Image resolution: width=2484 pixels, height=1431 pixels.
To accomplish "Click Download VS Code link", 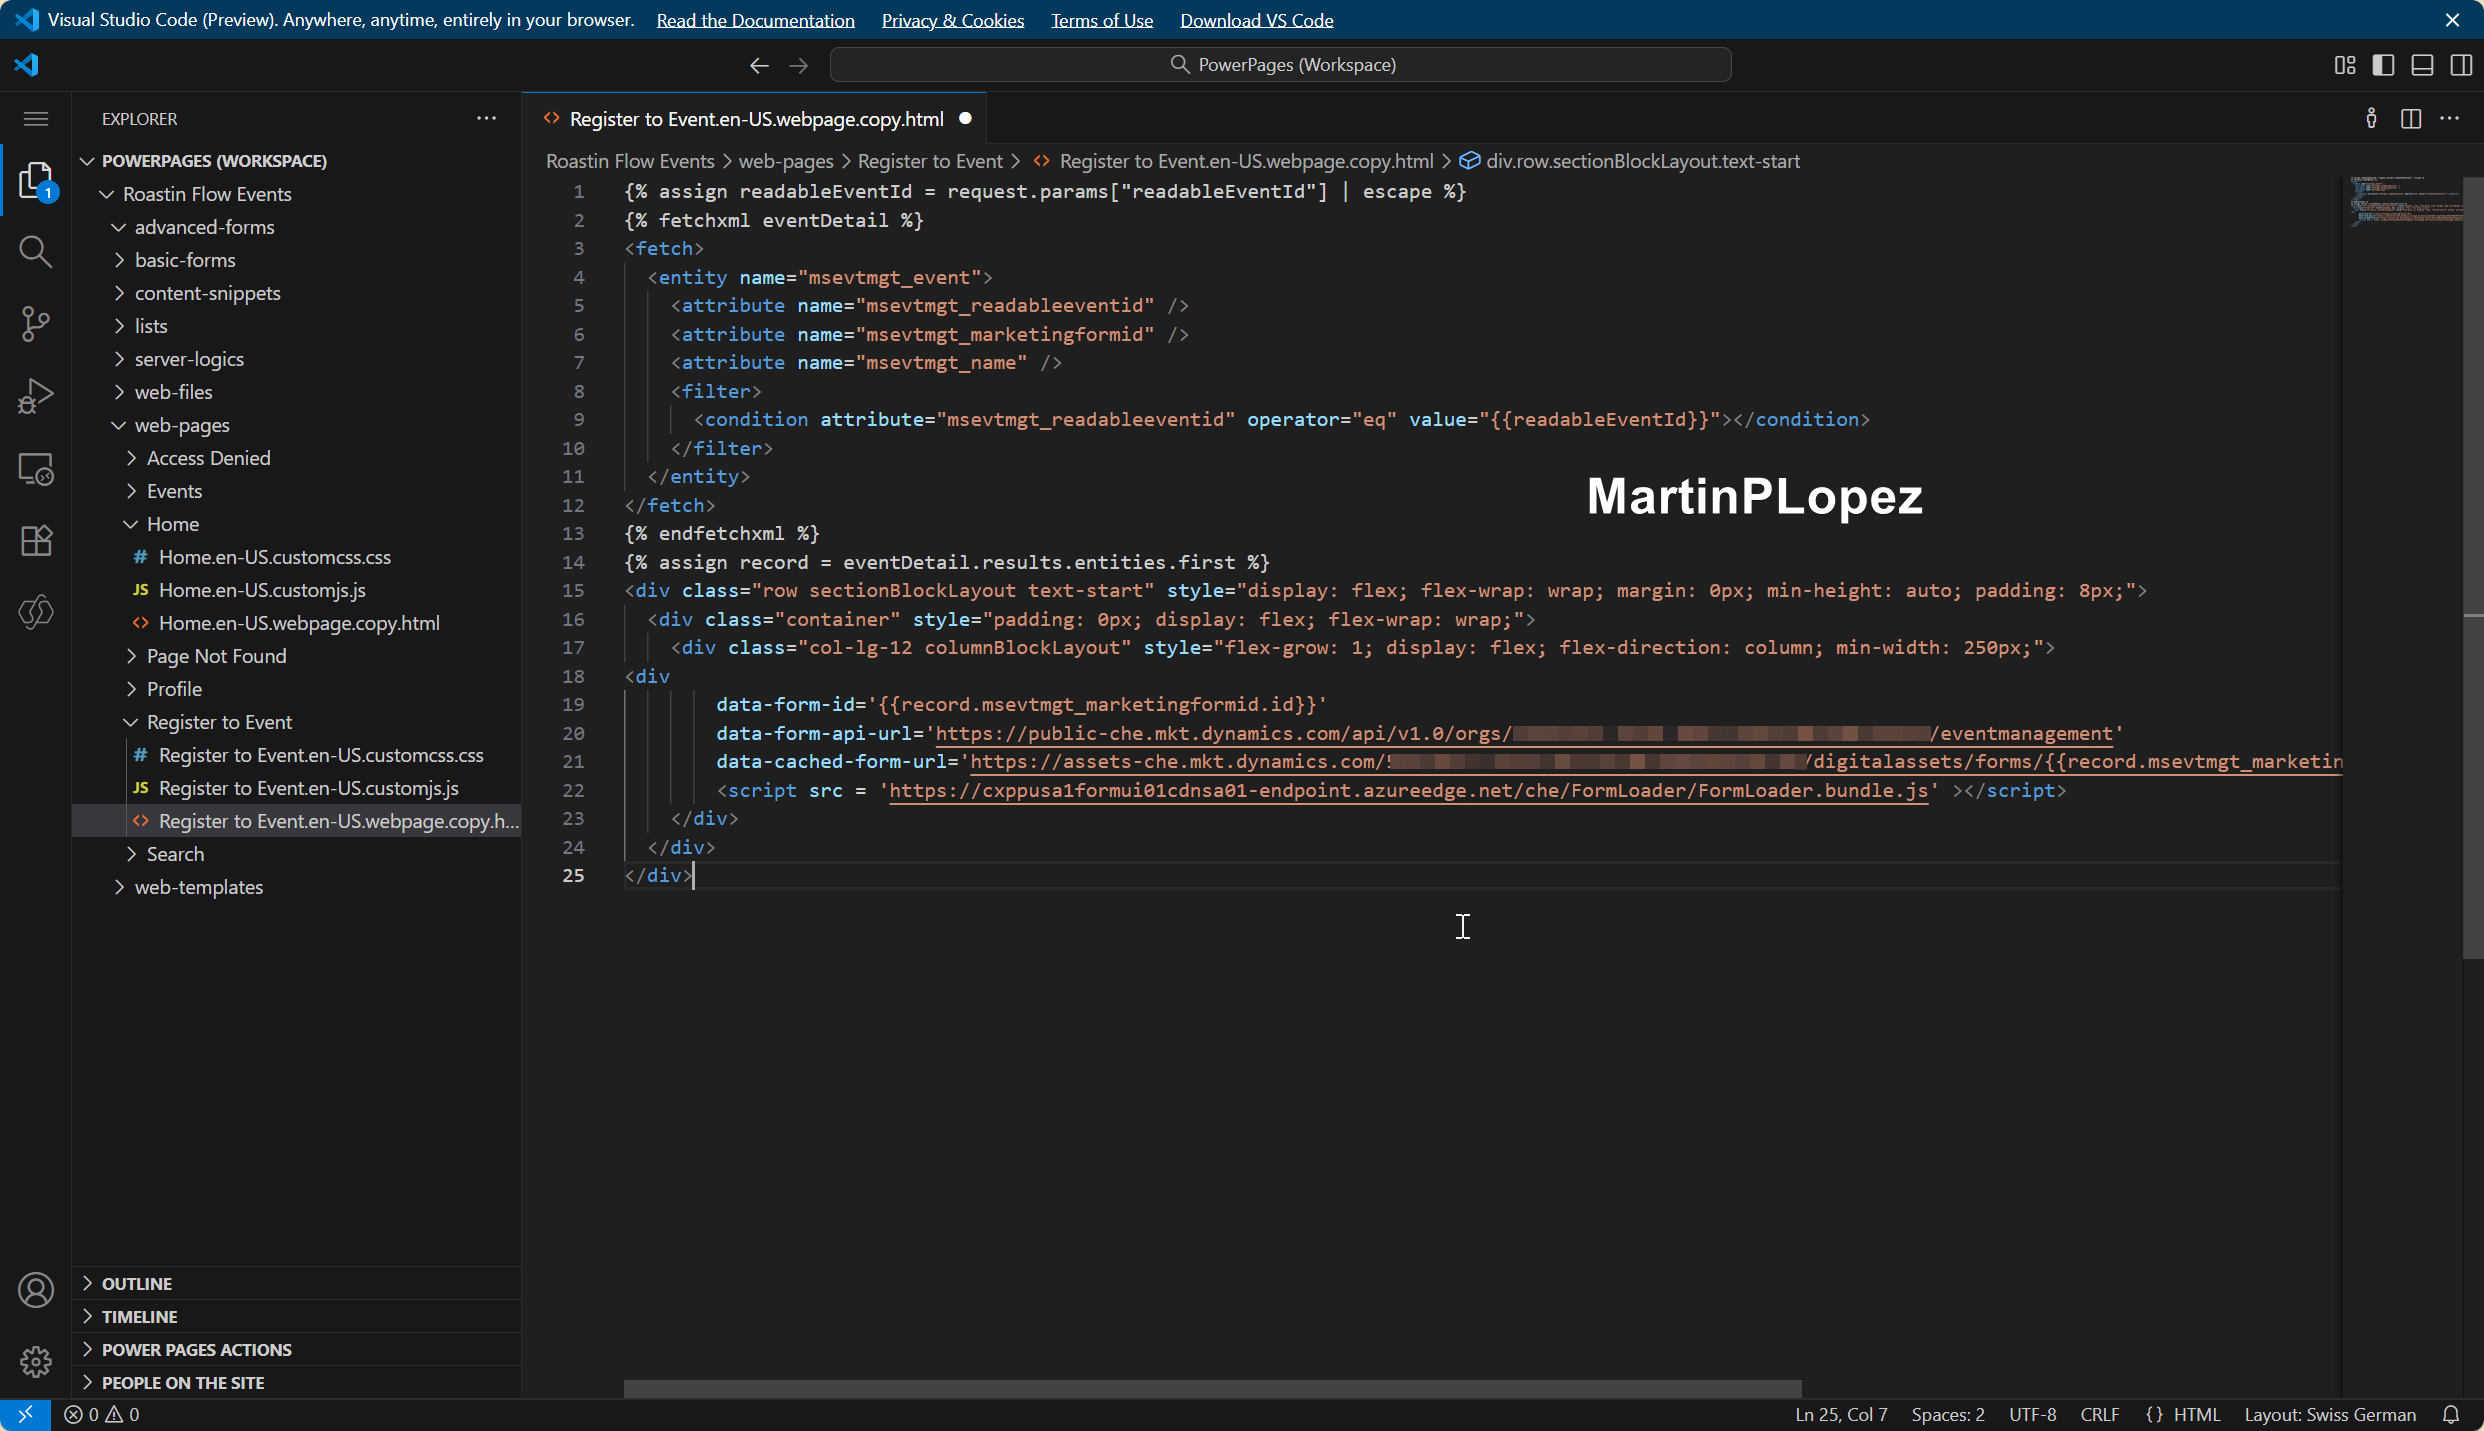I will coord(1256,20).
